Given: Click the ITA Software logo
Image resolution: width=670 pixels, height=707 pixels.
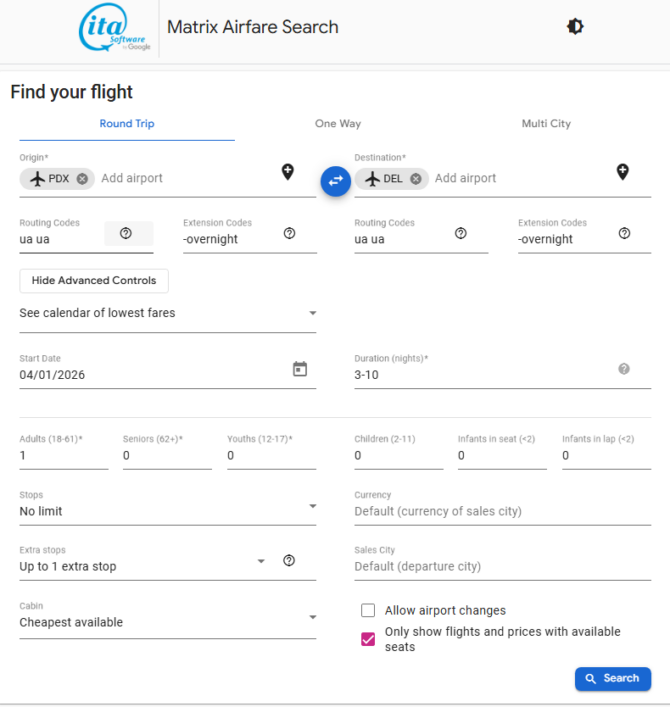Looking at the screenshot, I should pos(115,29).
